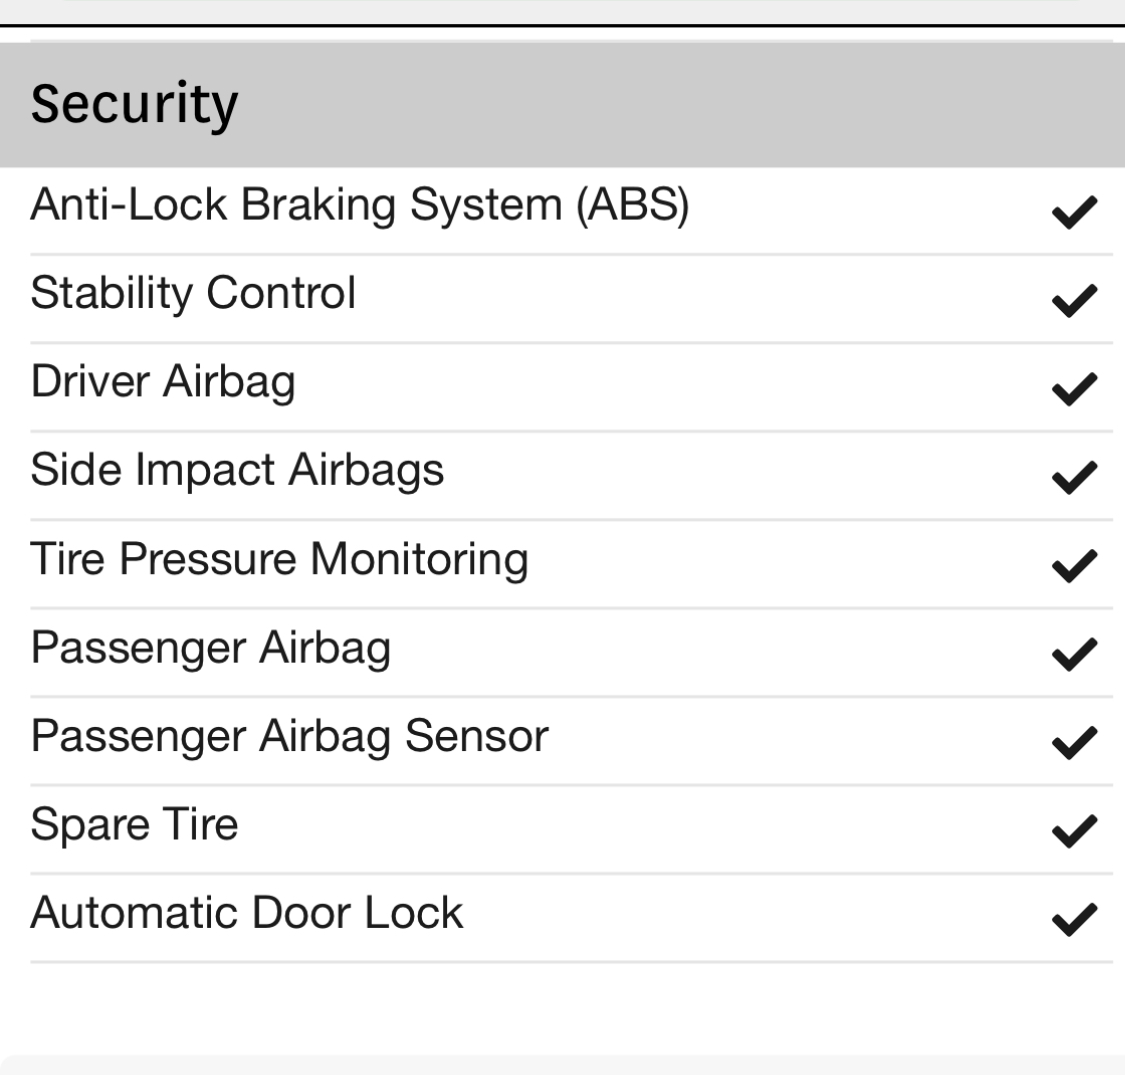Click the Tire Pressure Monitoring checkmark
The width and height of the screenshot is (1125, 1075).
coord(1074,566)
